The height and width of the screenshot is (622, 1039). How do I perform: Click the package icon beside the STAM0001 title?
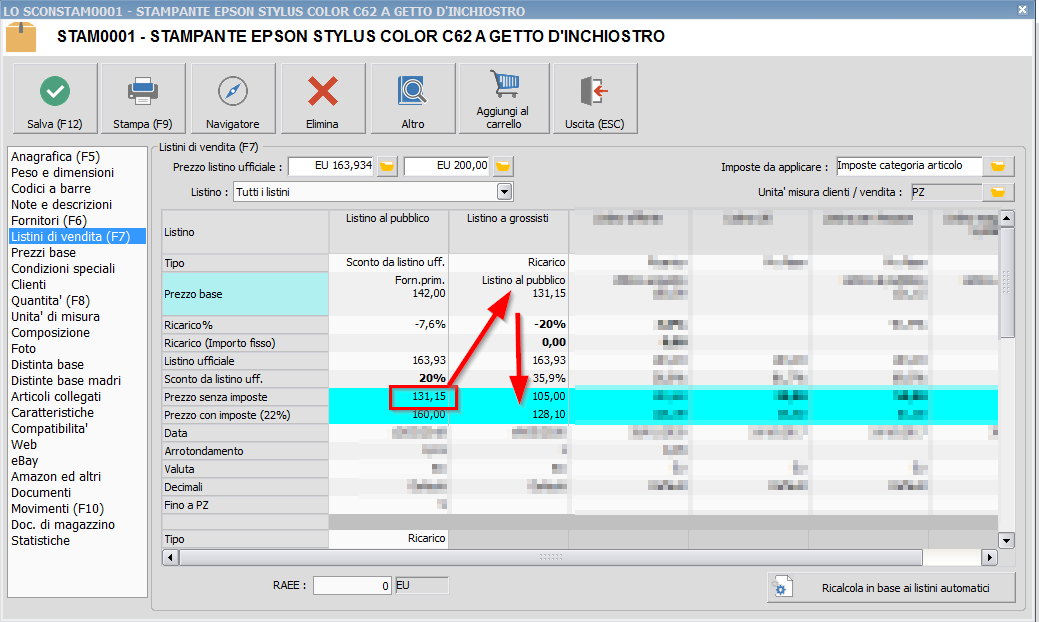(x=21, y=36)
